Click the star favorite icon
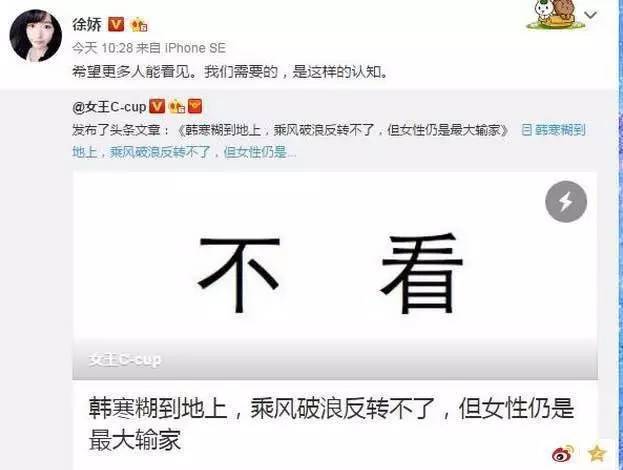 click(x=596, y=453)
